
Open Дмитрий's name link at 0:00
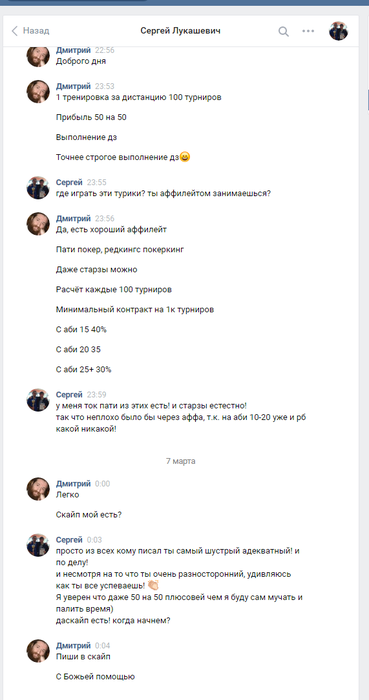click(x=73, y=483)
